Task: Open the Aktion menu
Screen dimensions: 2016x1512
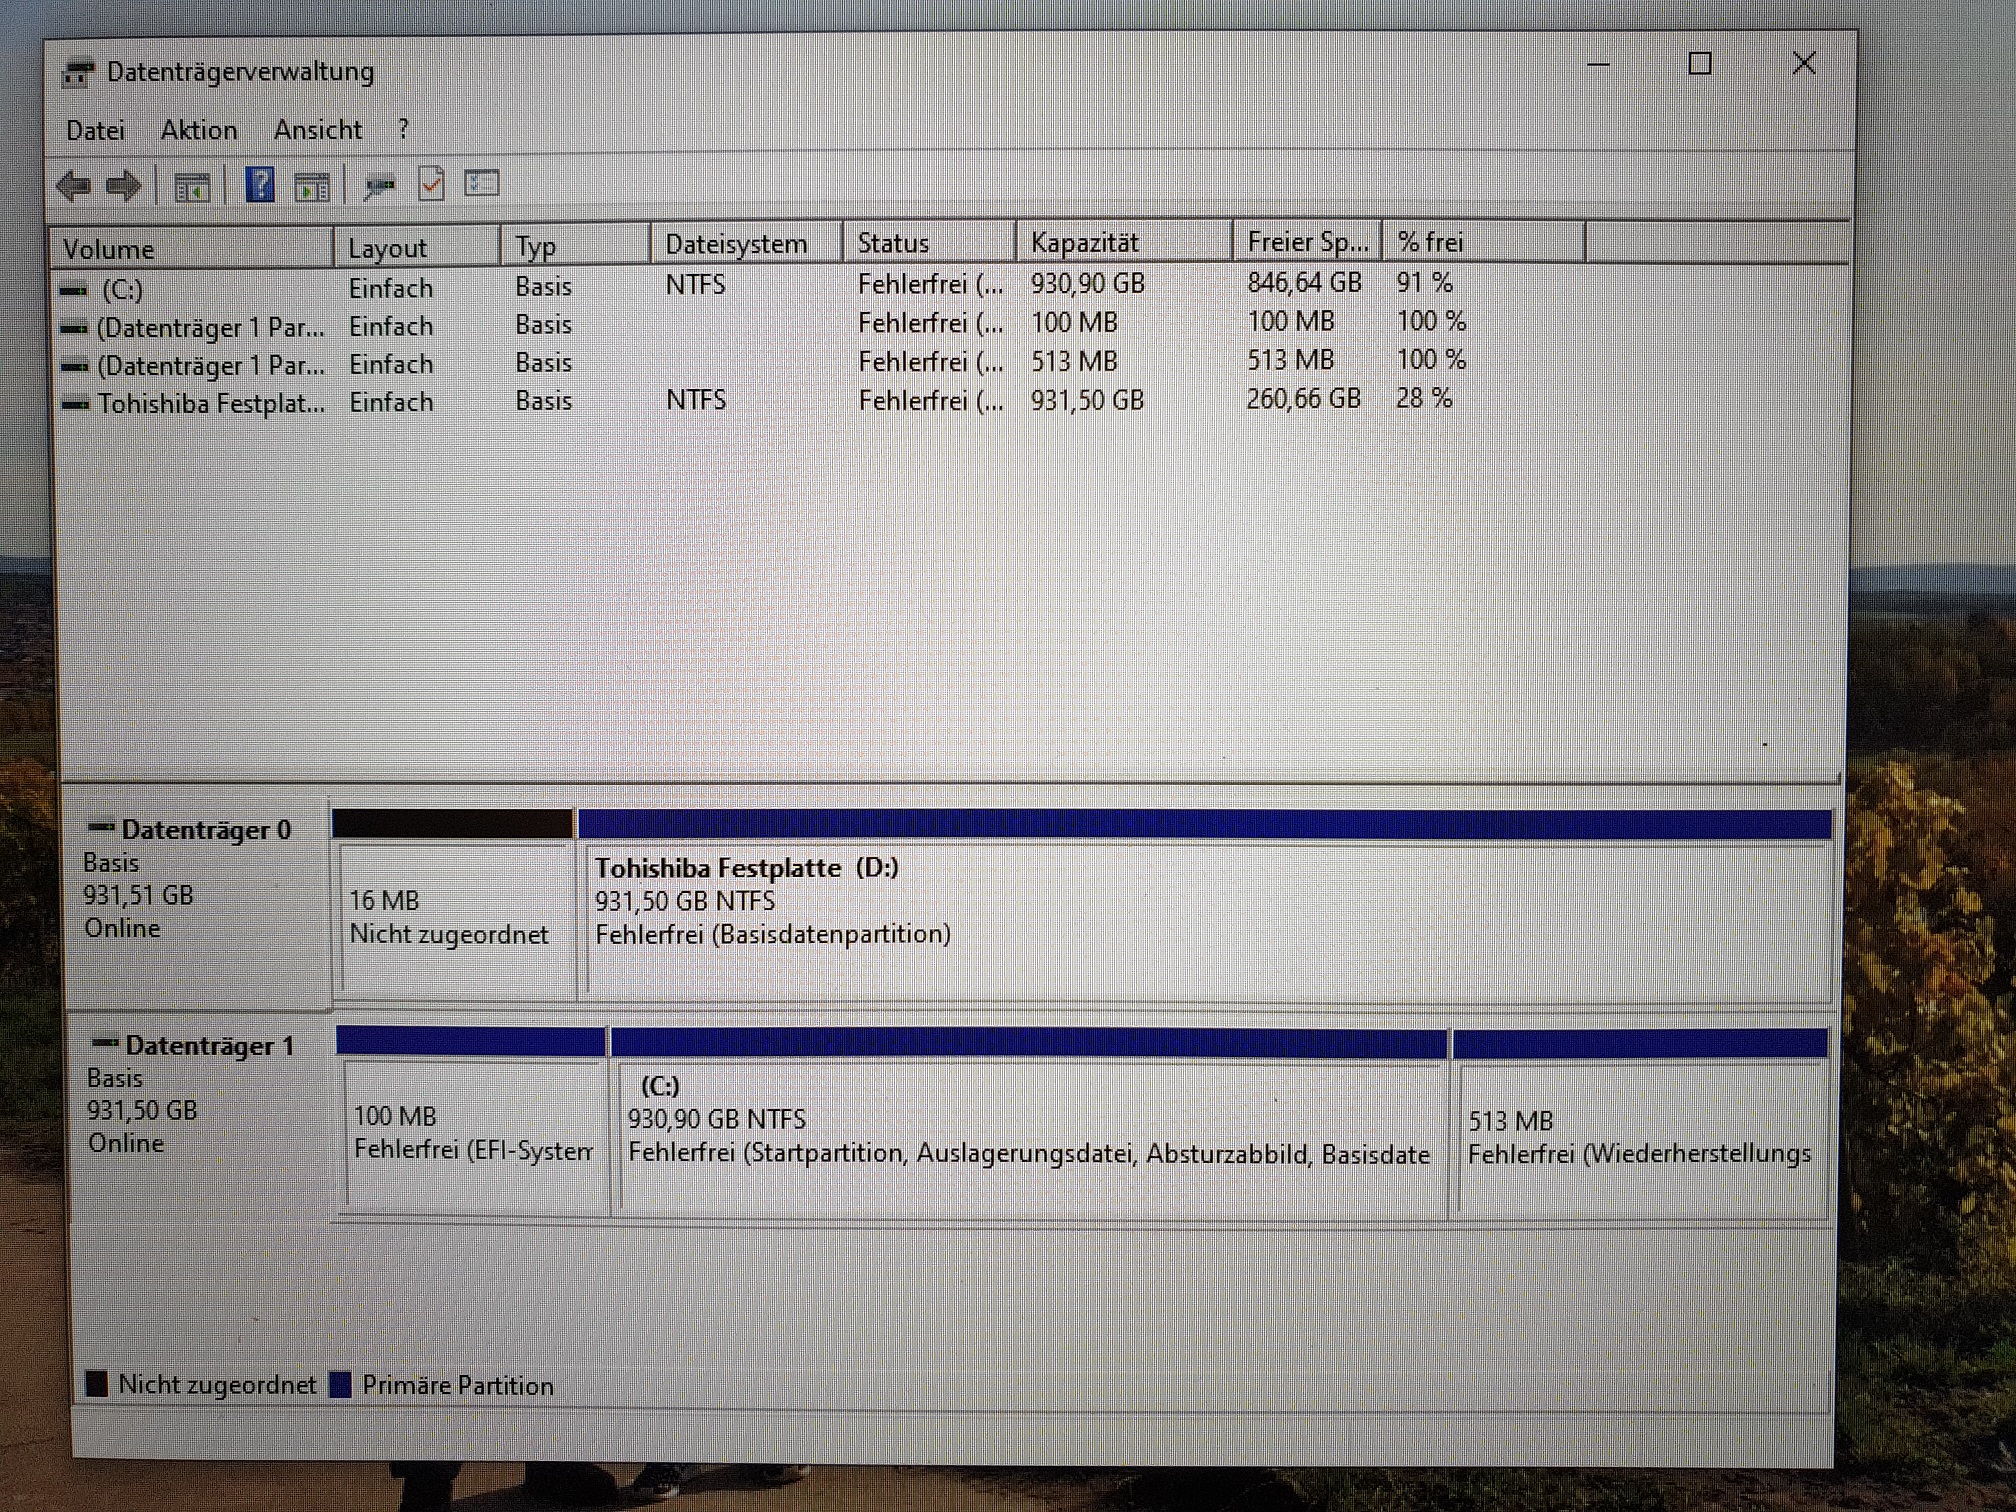Action: [199, 130]
